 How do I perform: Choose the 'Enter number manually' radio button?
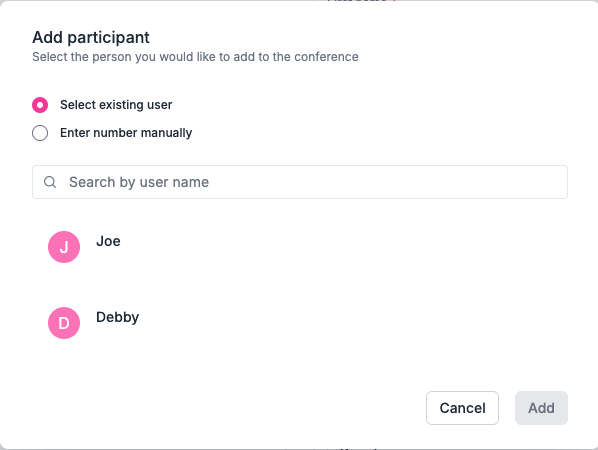[40, 133]
